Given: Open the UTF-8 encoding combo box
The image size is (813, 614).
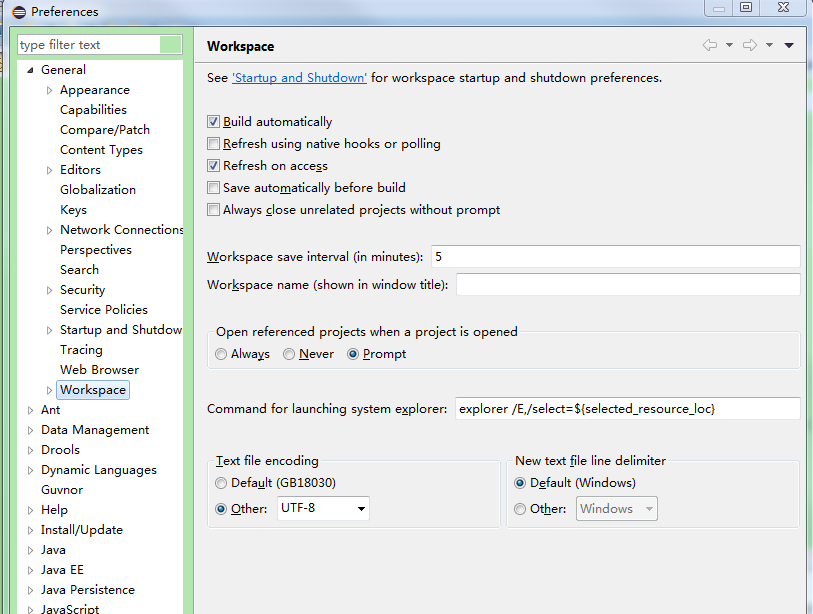Looking at the screenshot, I should coord(323,508).
